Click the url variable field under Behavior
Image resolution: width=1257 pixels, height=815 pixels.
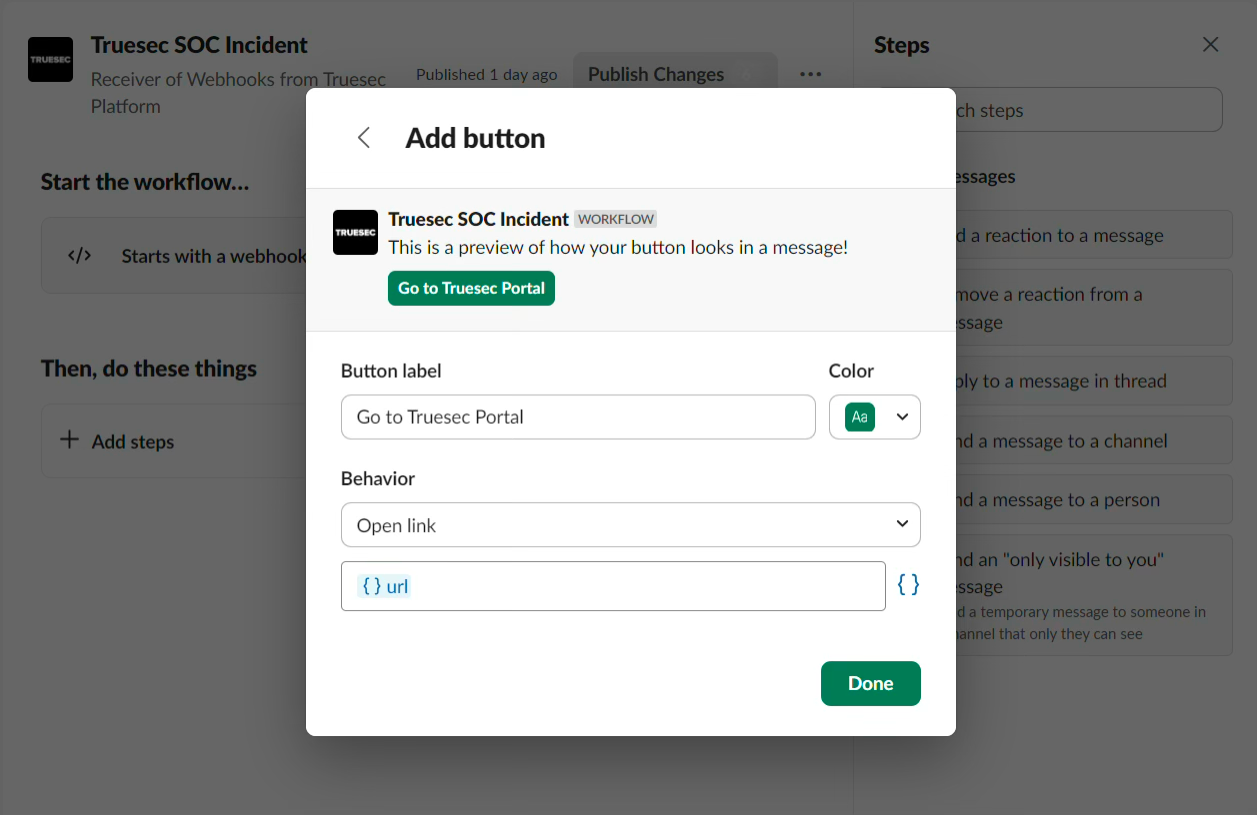click(613, 585)
